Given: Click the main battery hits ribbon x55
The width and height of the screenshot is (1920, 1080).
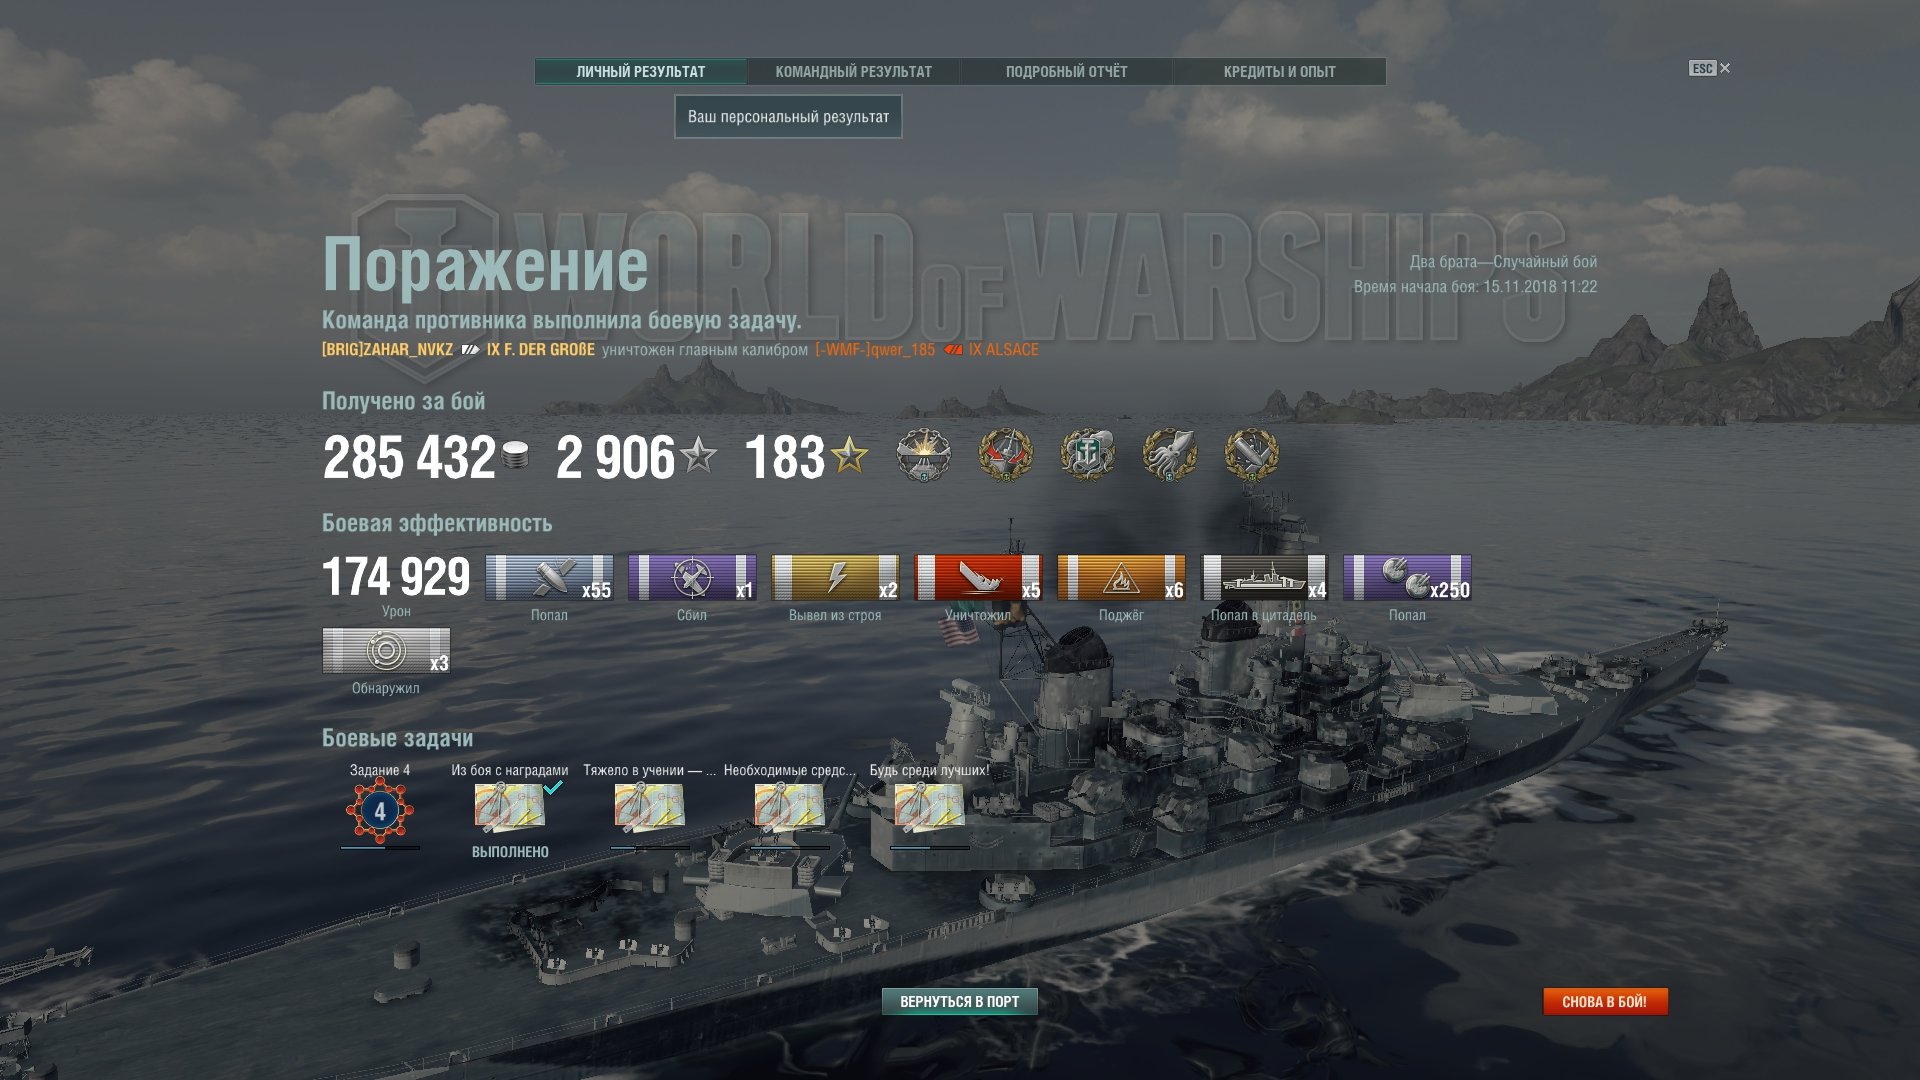Looking at the screenshot, I should [x=549, y=578].
